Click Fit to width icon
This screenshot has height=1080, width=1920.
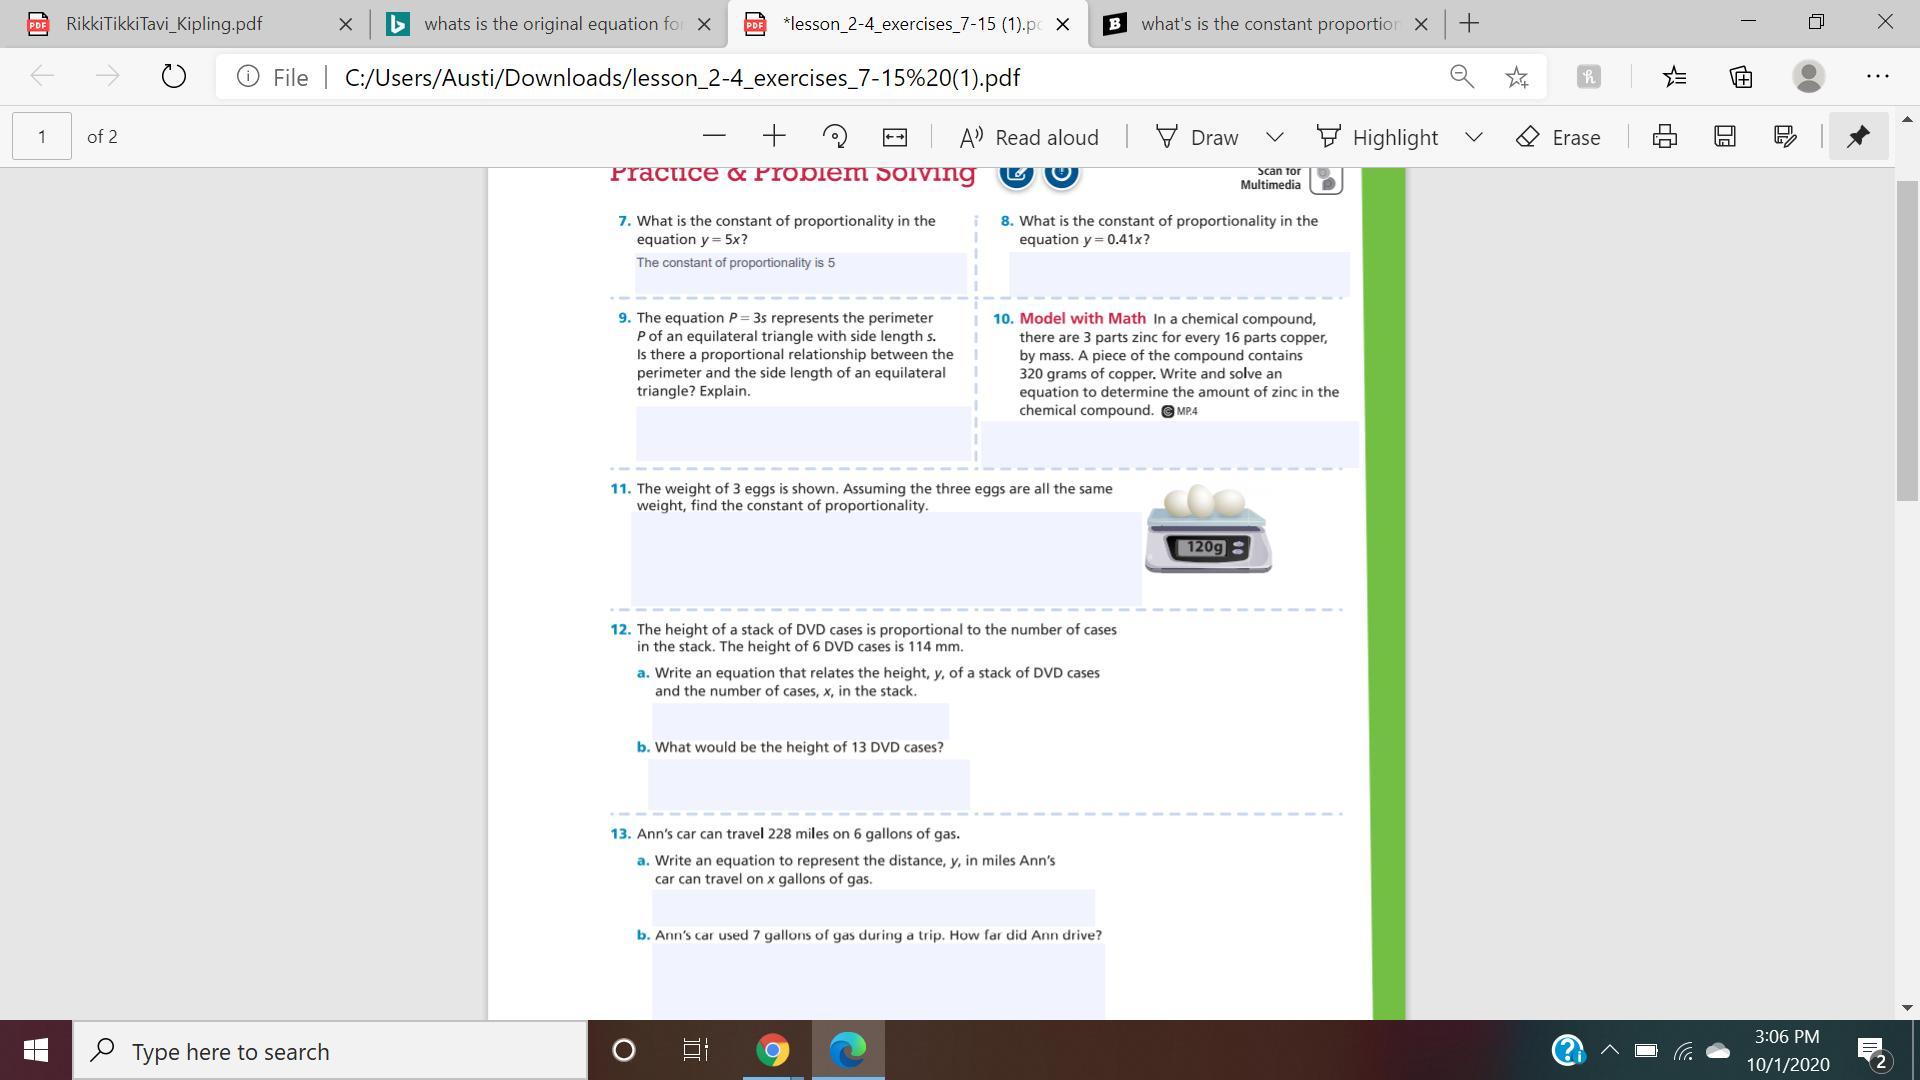point(895,136)
